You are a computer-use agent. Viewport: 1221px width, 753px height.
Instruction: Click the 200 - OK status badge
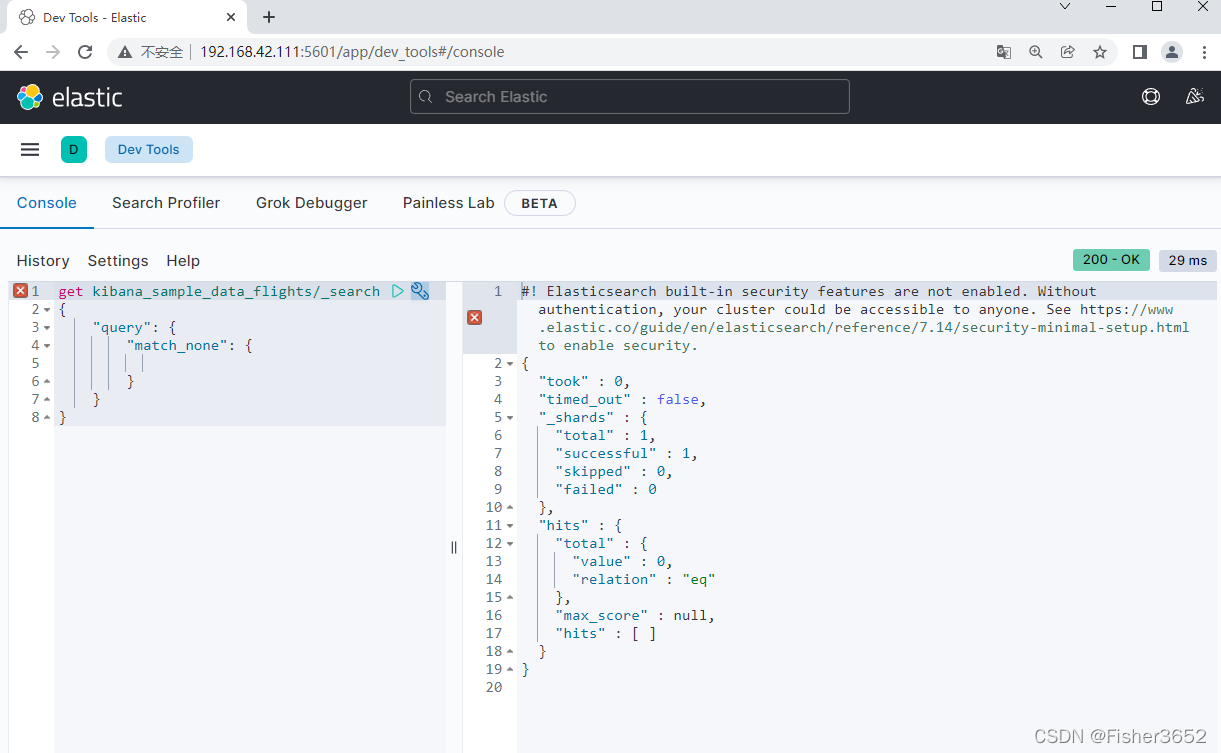click(1111, 260)
